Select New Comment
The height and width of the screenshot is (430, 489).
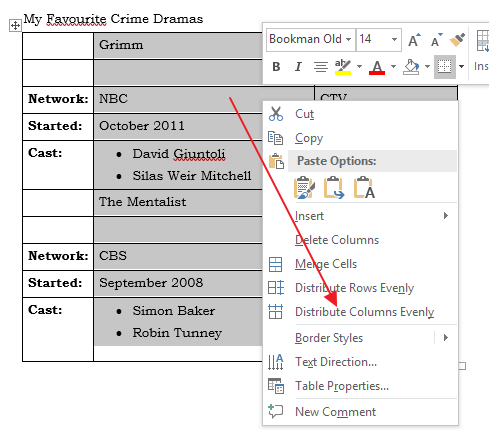tap(360, 412)
